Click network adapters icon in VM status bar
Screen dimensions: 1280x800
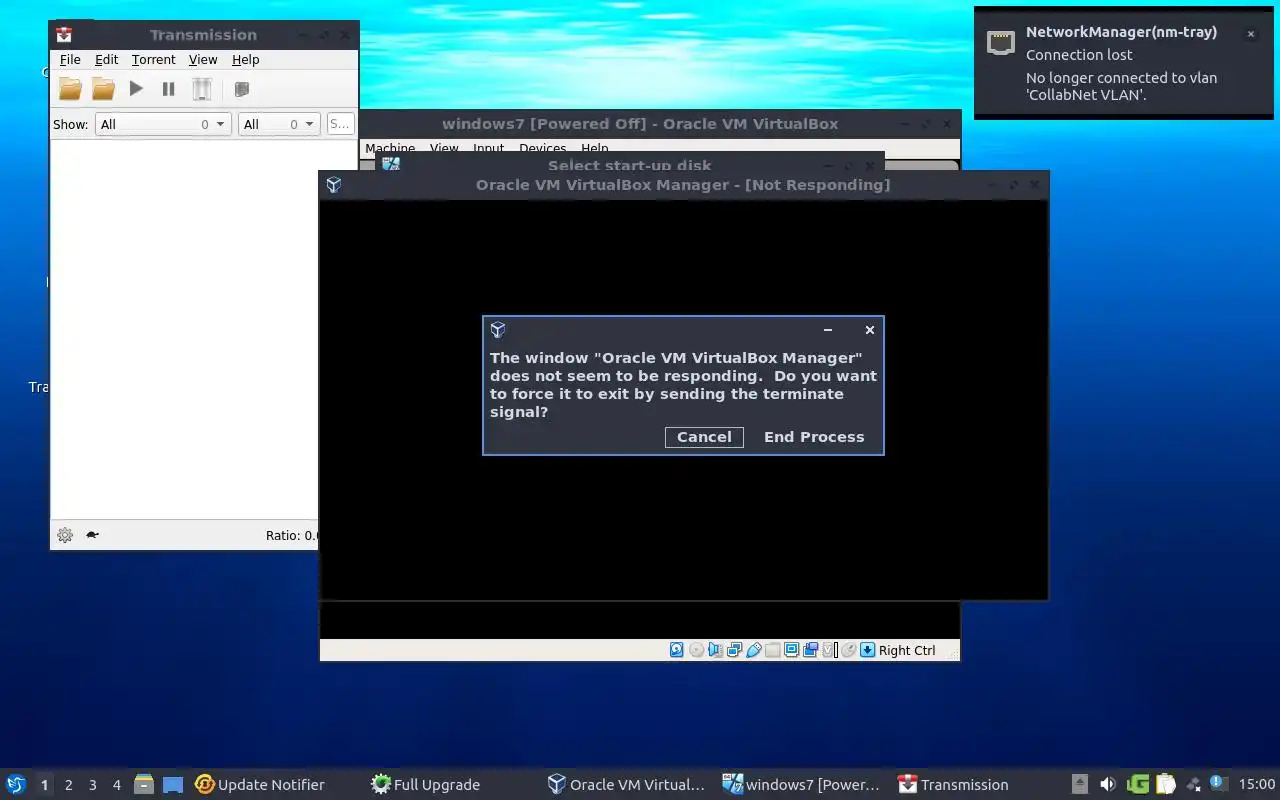(x=734, y=650)
